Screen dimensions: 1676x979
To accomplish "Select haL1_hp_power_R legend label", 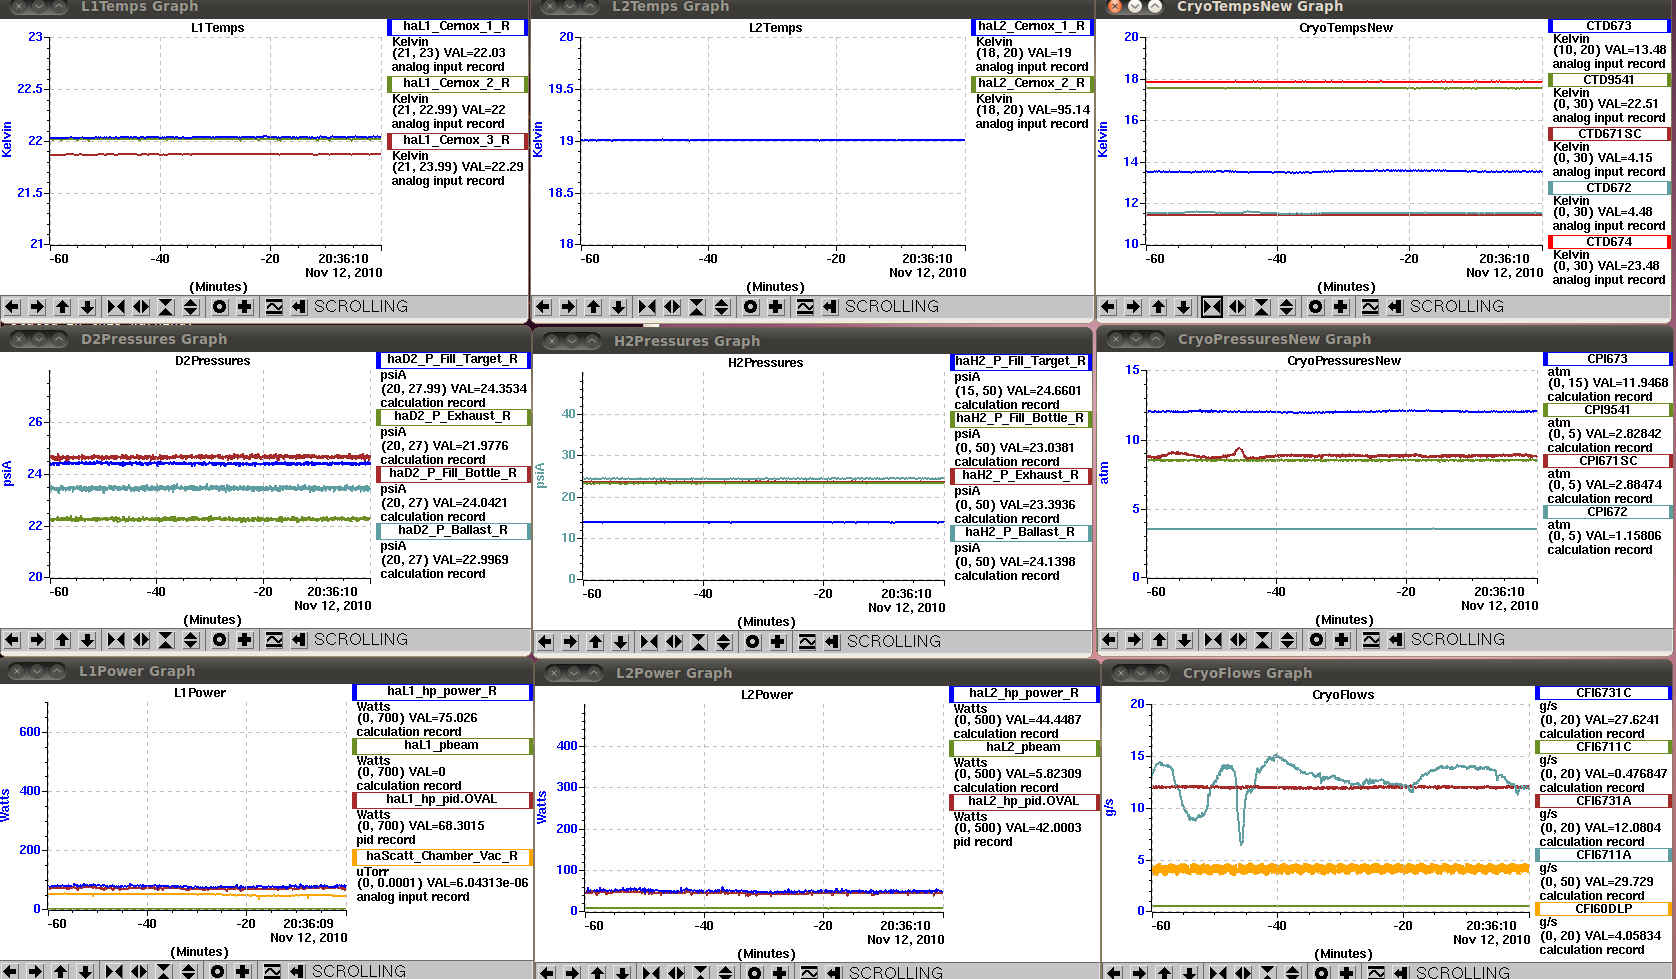I will pos(442,692).
